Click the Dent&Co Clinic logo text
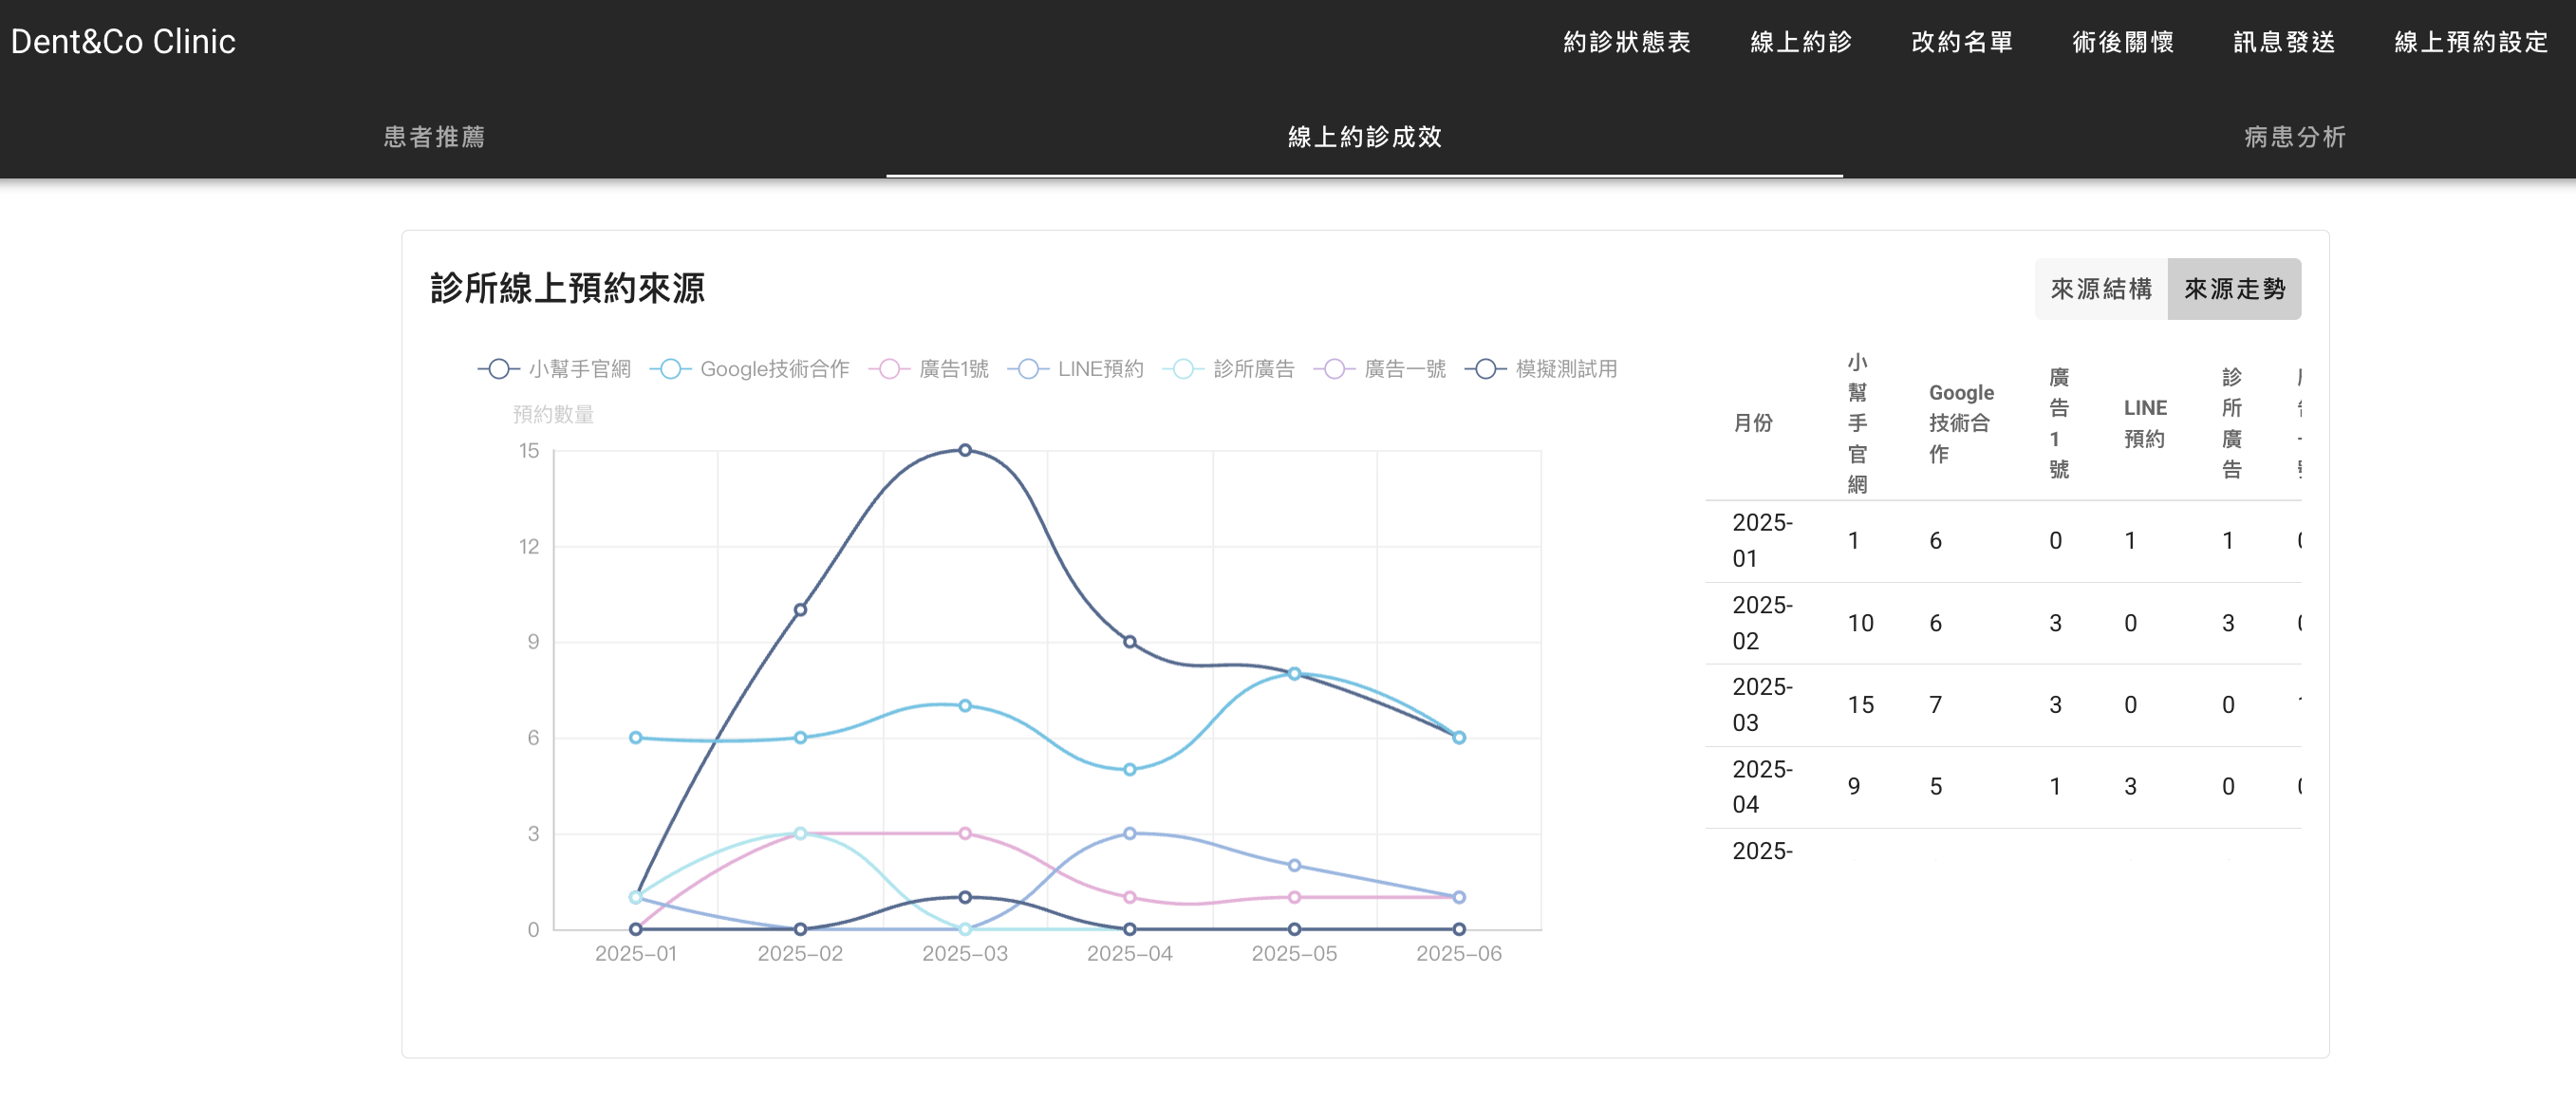 [x=123, y=40]
